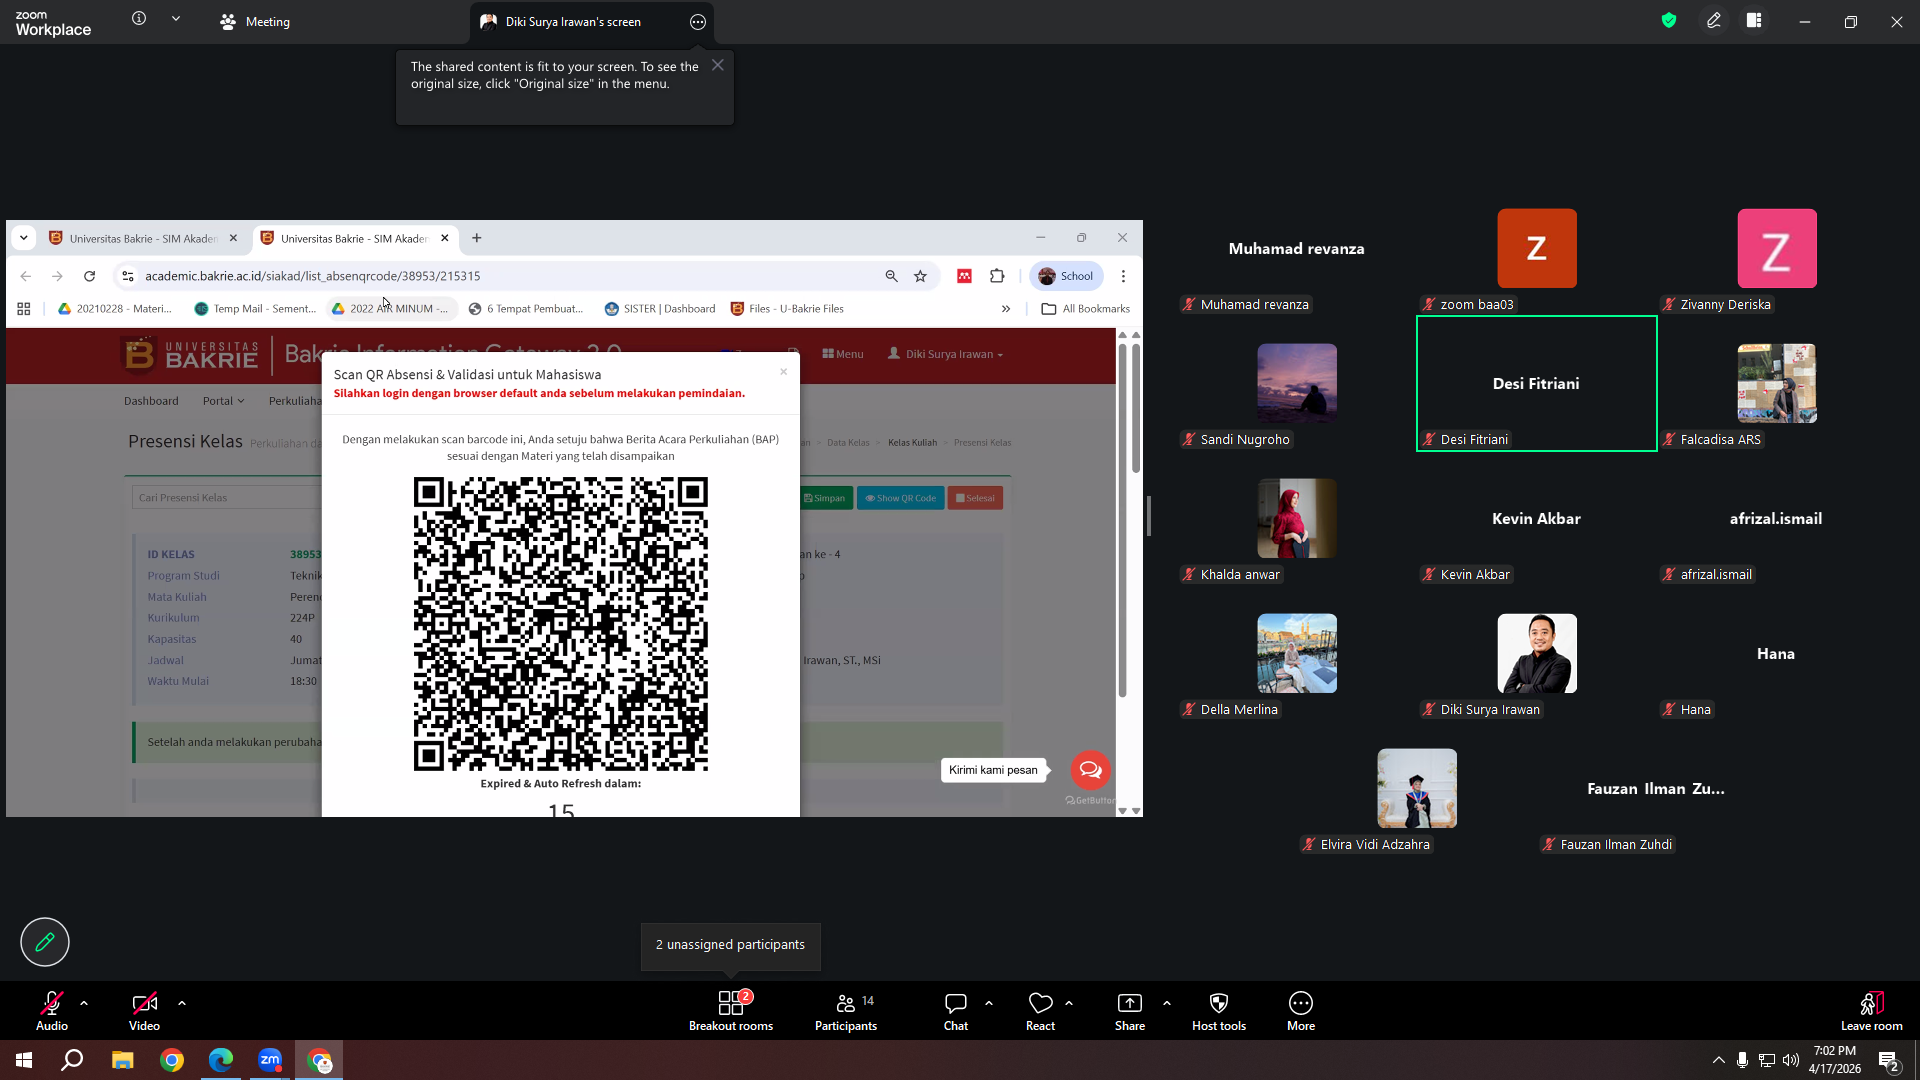Select Elvira Vidi Adzahra participant thumbnail
The image size is (1920, 1080).
click(x=1417, y=789)
